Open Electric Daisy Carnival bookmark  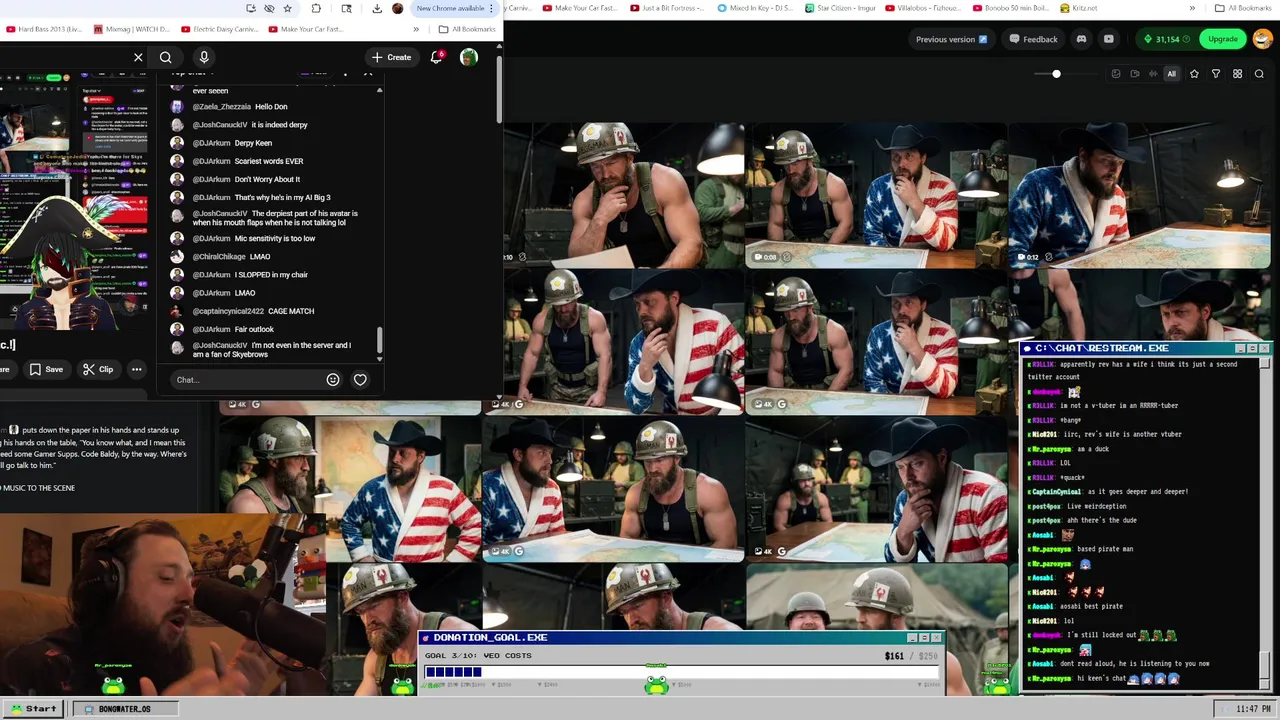tap(219, 29)
